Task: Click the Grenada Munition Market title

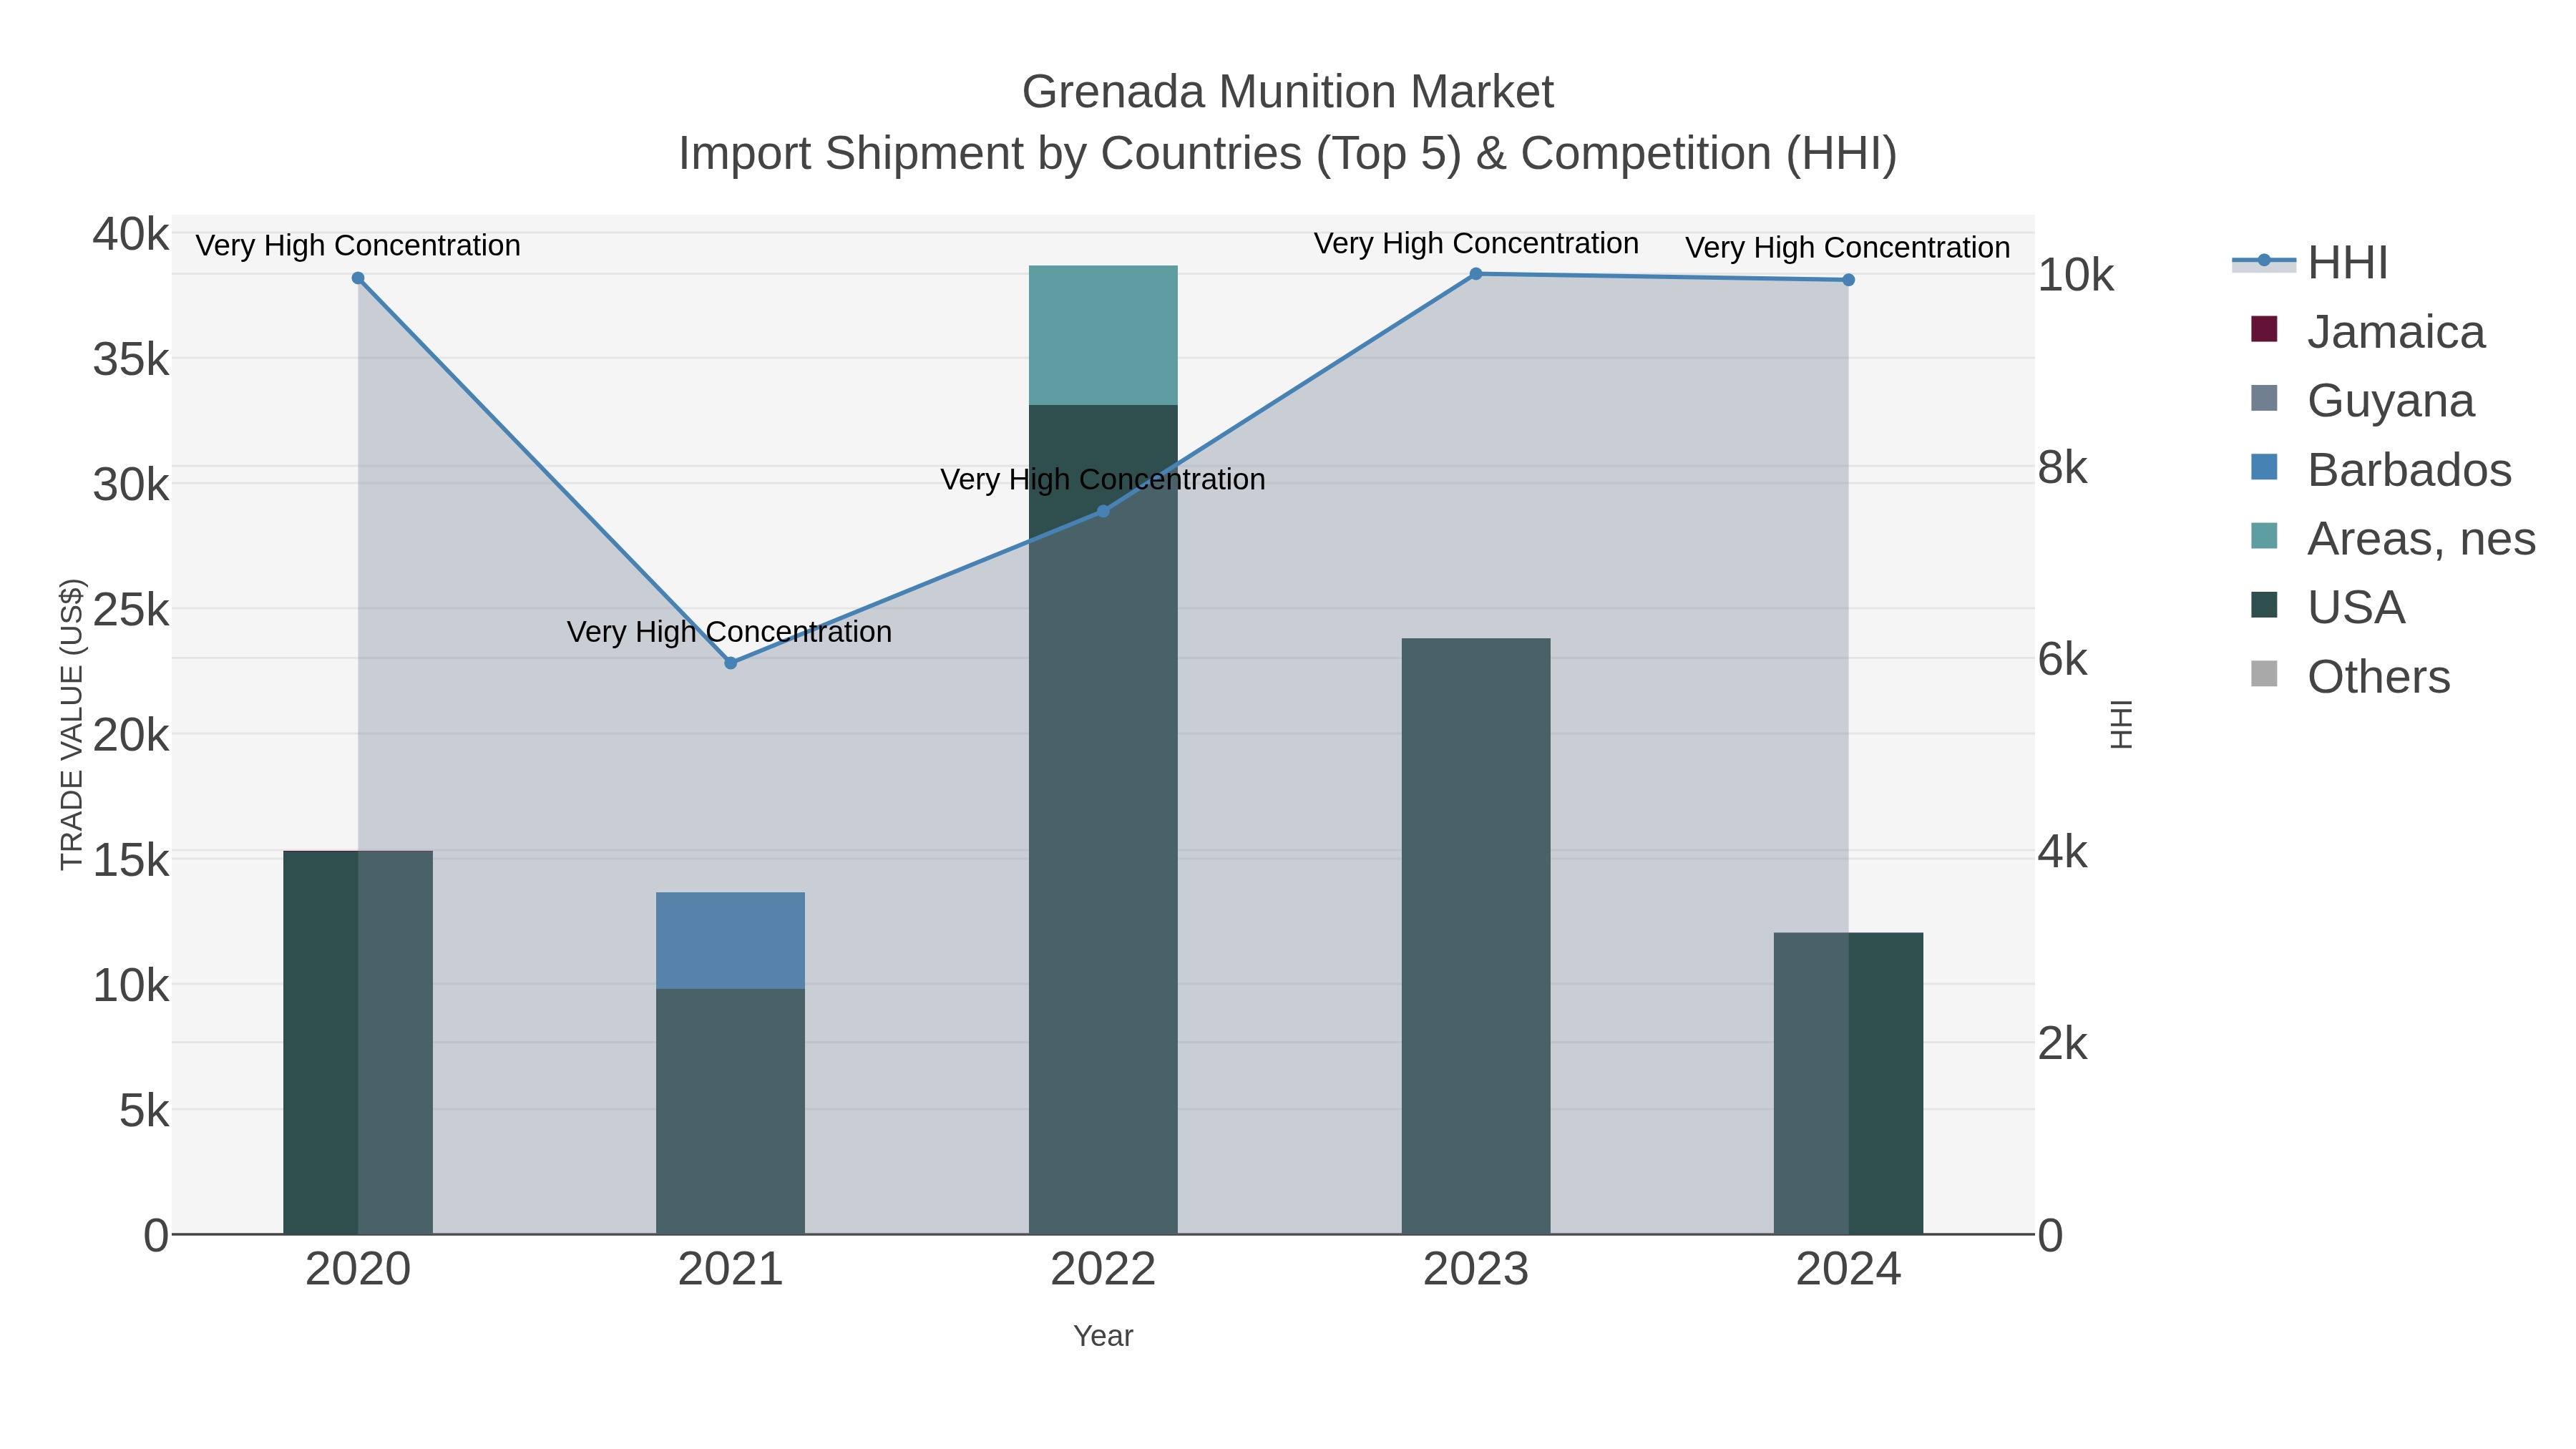Action: point(1288,92)
